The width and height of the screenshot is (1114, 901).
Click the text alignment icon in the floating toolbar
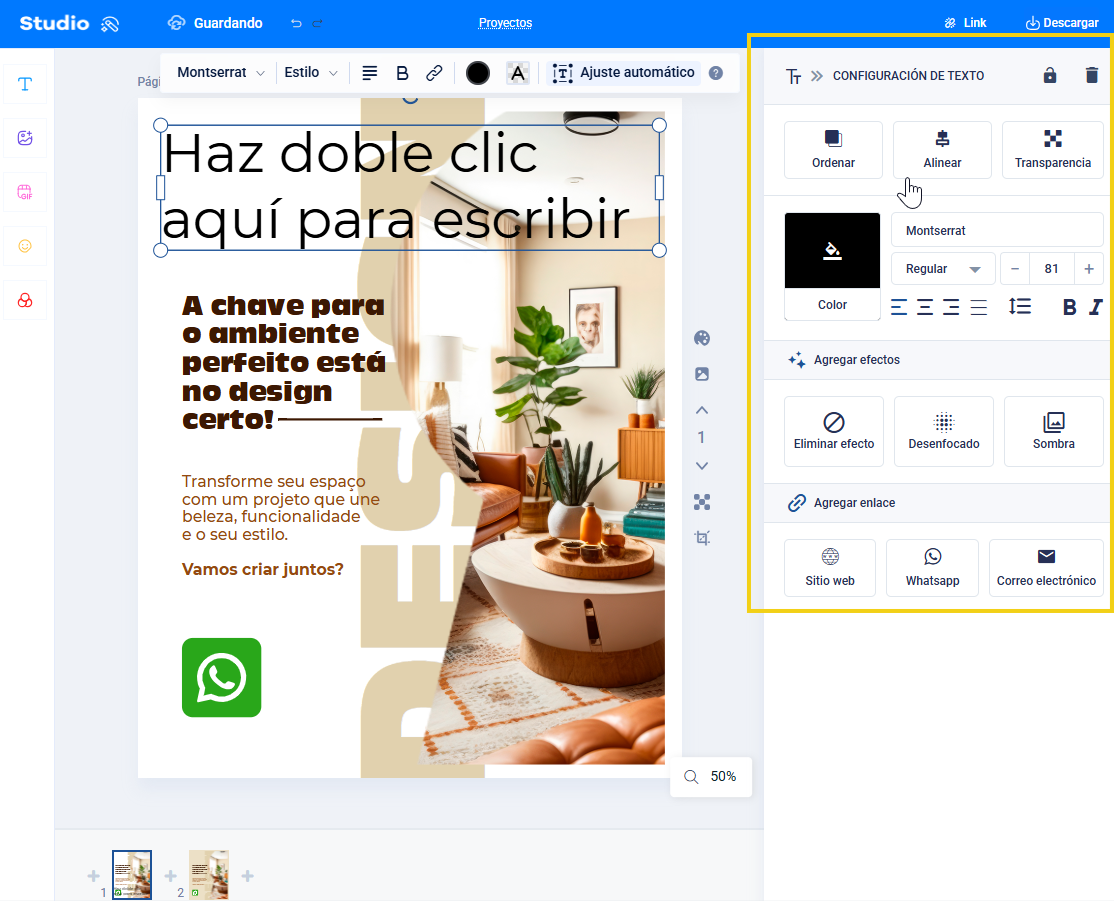tap(369, 72)
